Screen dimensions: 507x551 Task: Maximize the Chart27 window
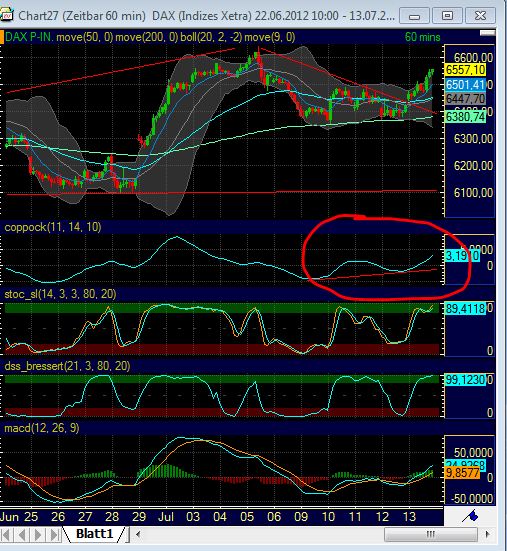pyautogui.click(x=447, y=16)
